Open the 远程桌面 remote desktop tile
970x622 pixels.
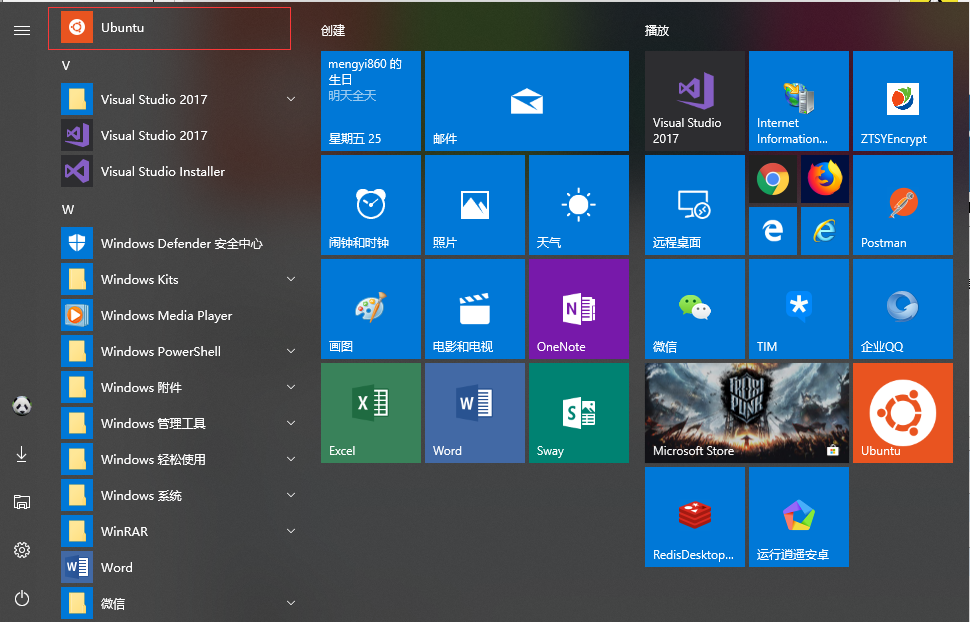[x=695, y=205]
